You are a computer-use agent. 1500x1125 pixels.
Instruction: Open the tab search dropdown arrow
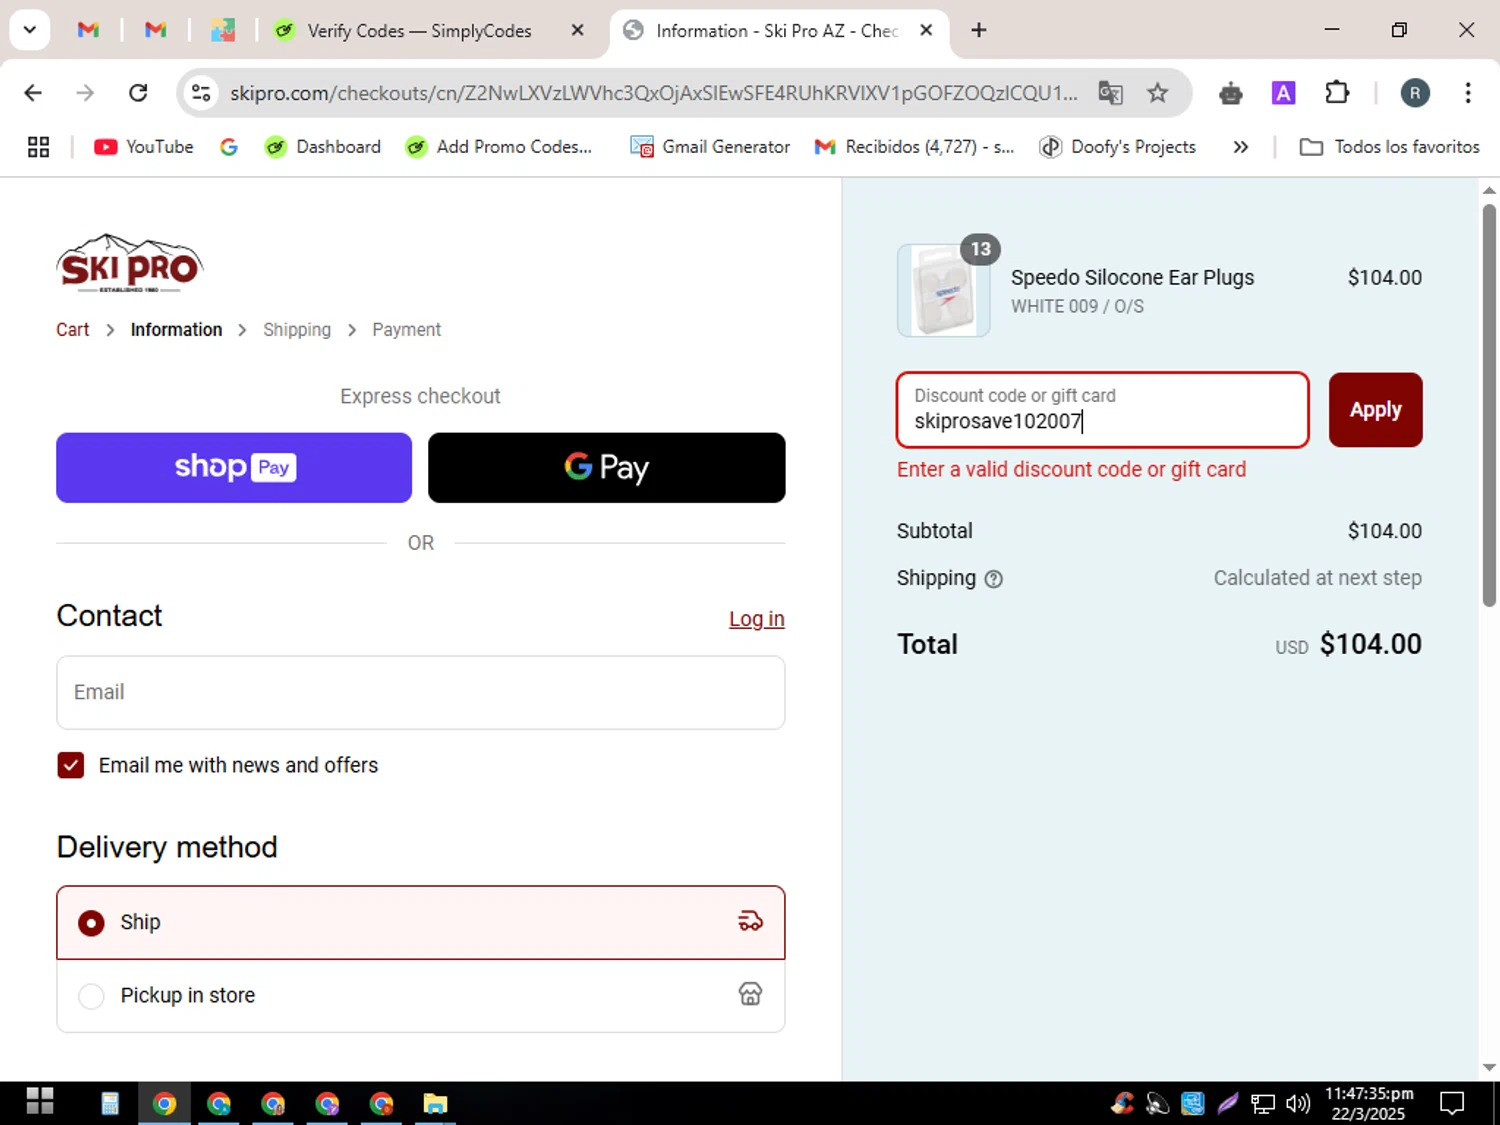pyautogui.click(x=30, y=30)
